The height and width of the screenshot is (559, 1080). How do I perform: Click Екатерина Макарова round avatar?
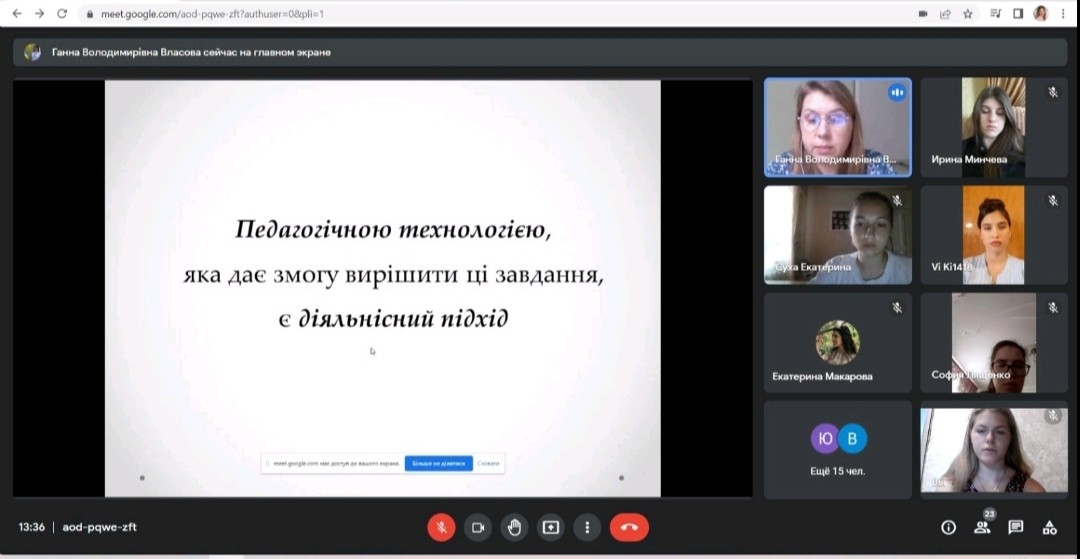tap(838, 342)
